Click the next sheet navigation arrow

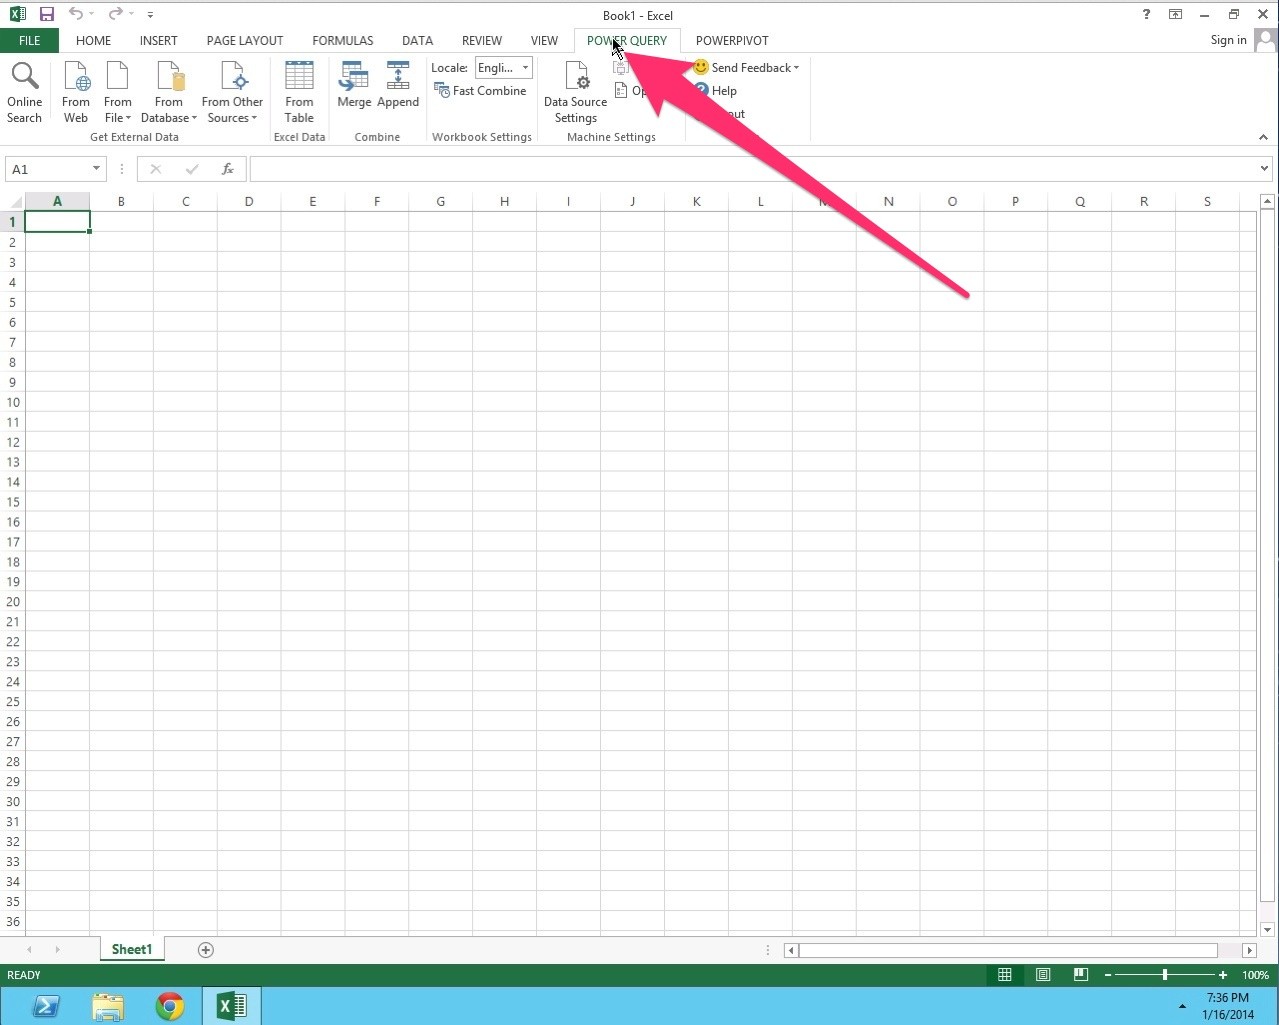[x=57, y=950]
